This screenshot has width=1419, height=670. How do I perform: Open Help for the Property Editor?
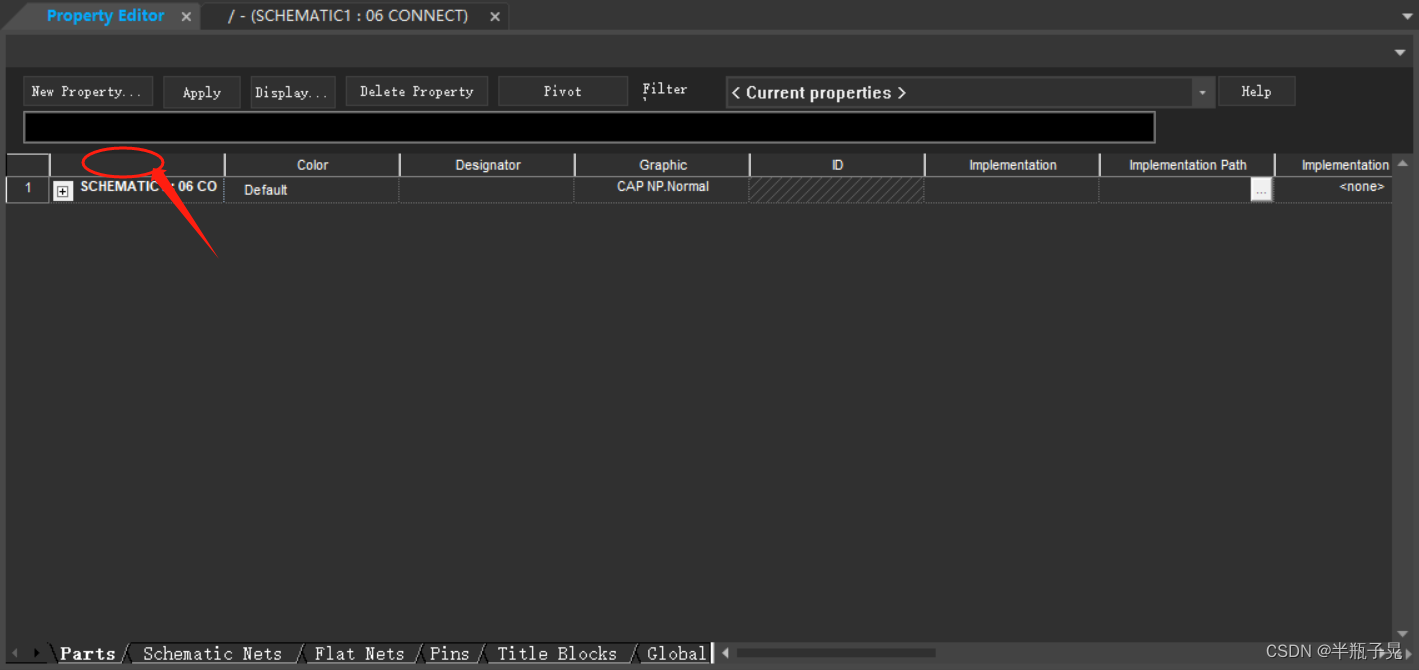click(1256, 92)
